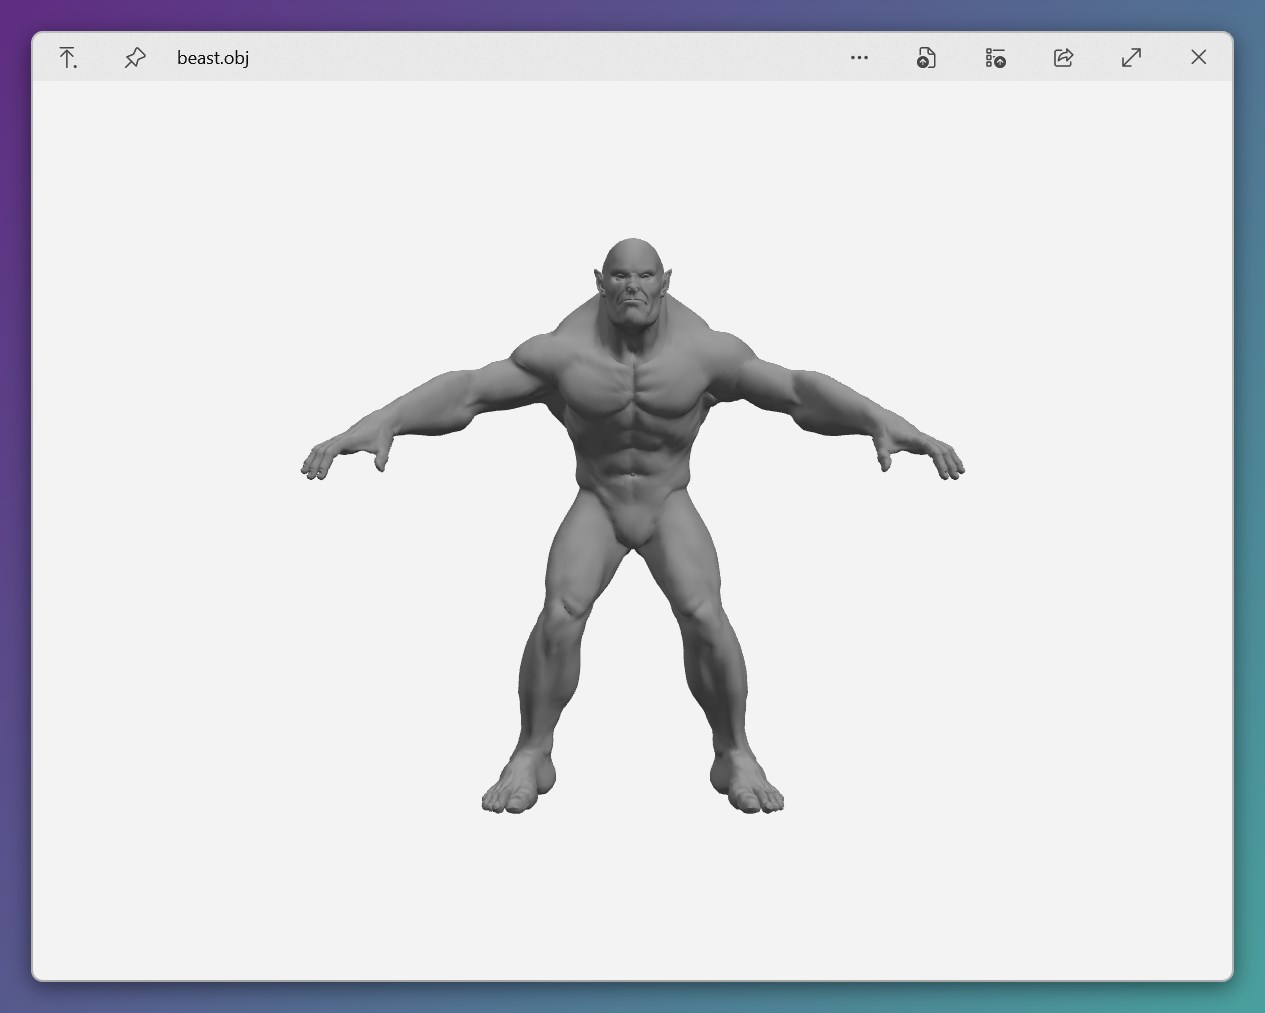Pick another app to open beast.obj
The width and height of the screenshot is (1265, 1013).
click(996, 57)
